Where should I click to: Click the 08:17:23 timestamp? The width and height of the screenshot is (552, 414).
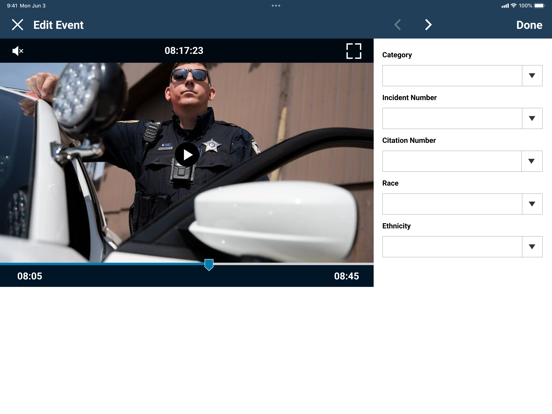184,51
